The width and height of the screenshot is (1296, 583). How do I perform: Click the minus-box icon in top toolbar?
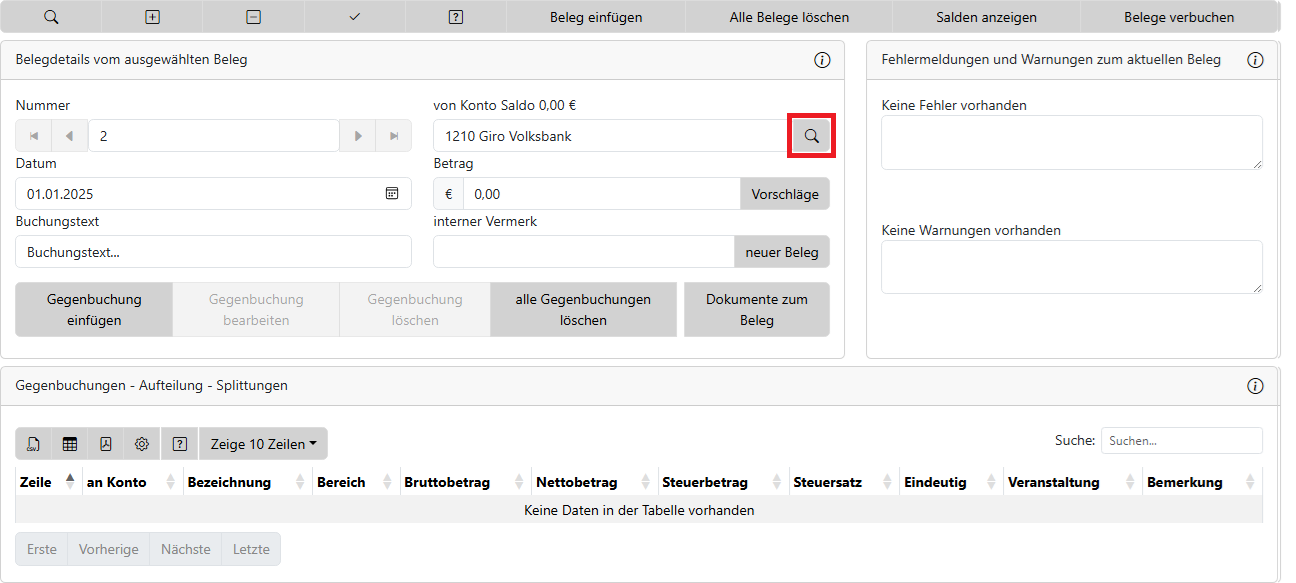(254, 17)
